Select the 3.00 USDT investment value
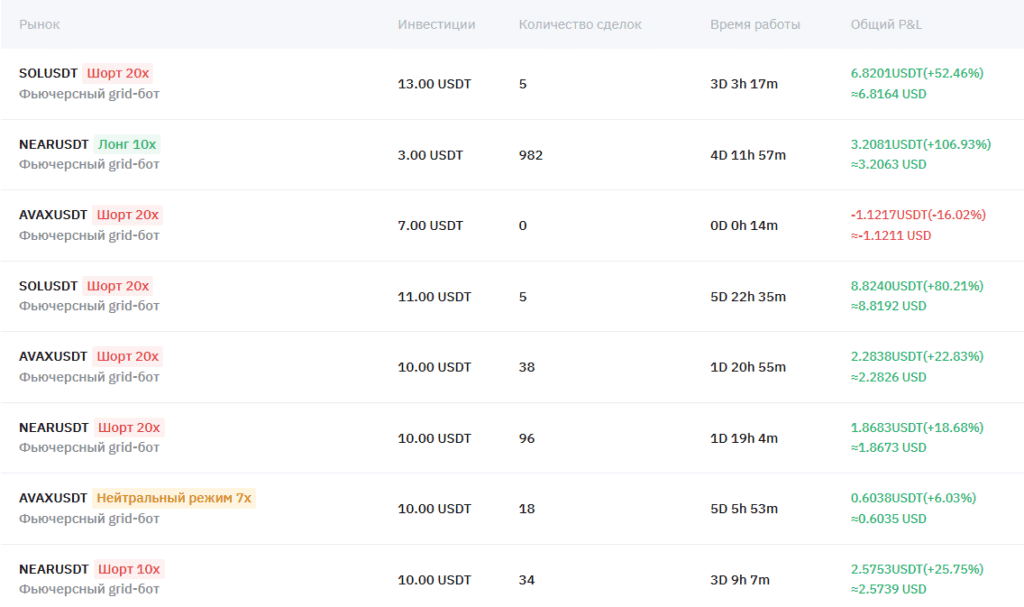Image resolution: width=1024 pixels, height=607 pixels. (x=430, y=155)
